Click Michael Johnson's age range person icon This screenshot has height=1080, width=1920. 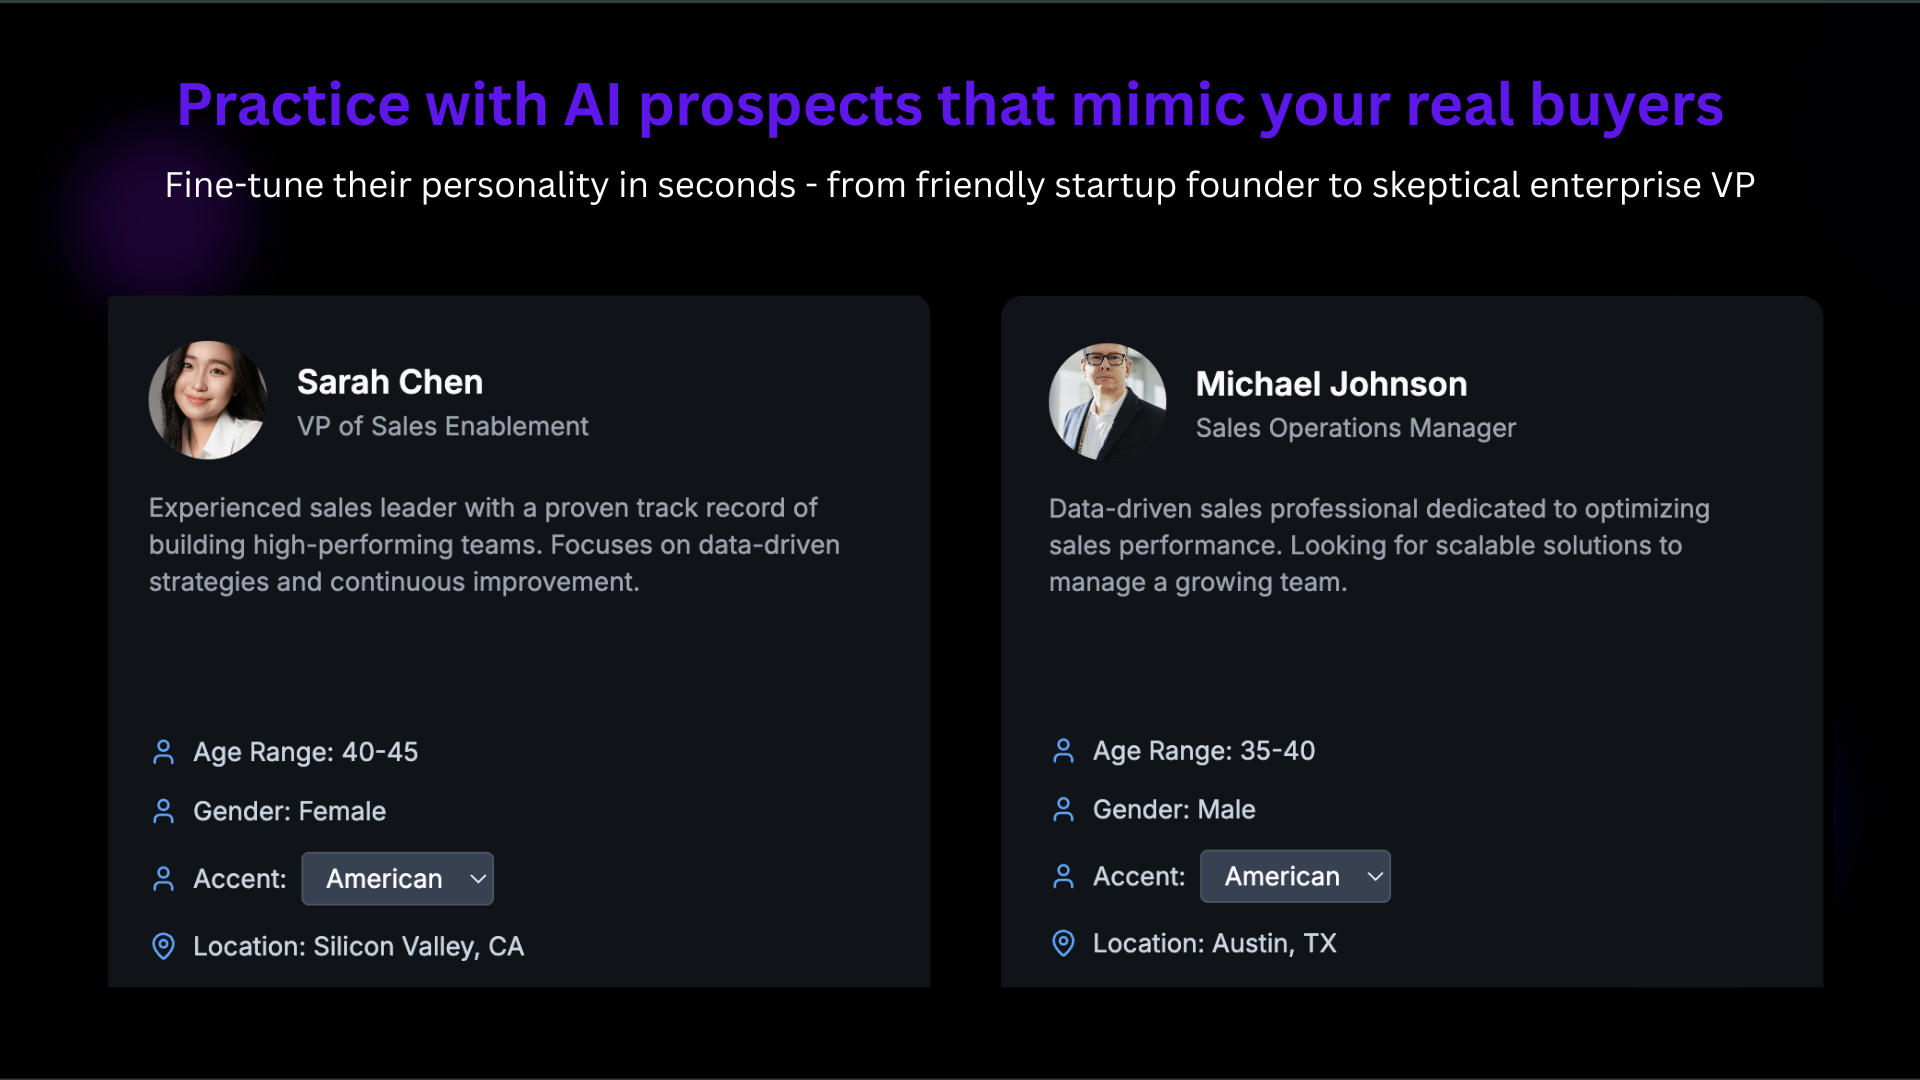[1063, 751]
